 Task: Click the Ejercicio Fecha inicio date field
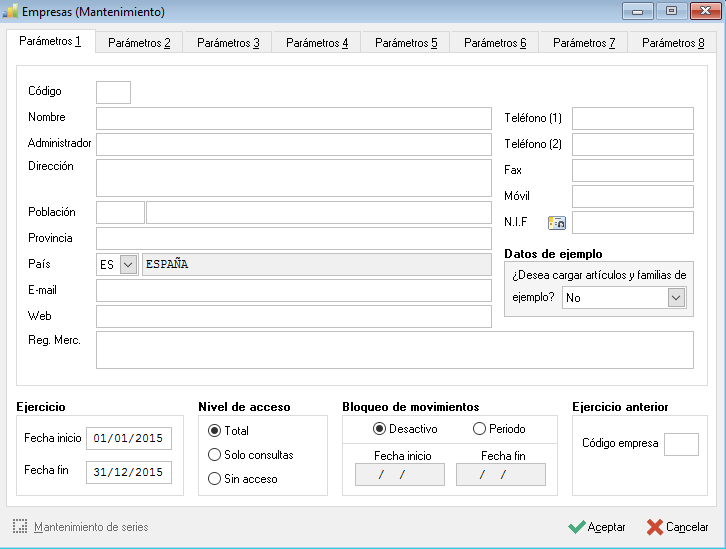click(x=129, y=438)
